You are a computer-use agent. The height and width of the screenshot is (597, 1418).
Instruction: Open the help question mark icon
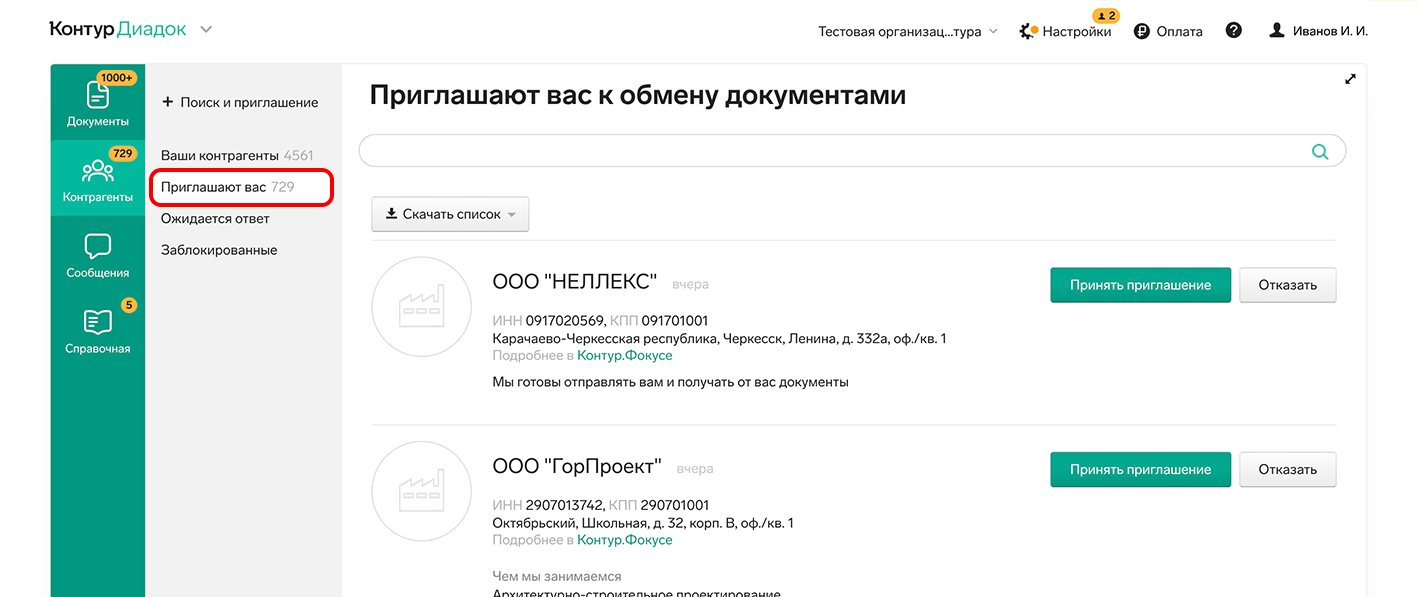(x=1233, y=31)
